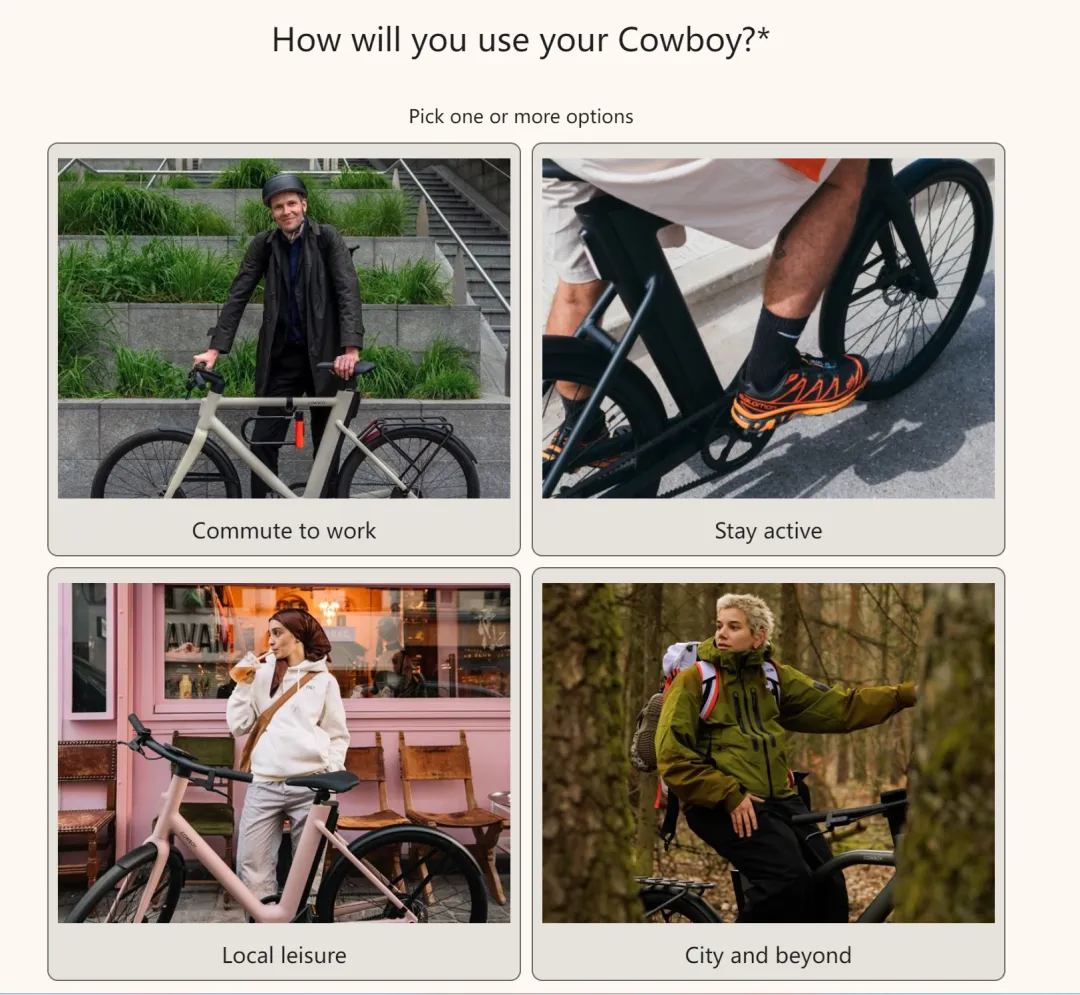Viewport: 1080px width, 995px height.
Task: Click the forest rider in green jacket photo
Action: (x=768, y=753)
